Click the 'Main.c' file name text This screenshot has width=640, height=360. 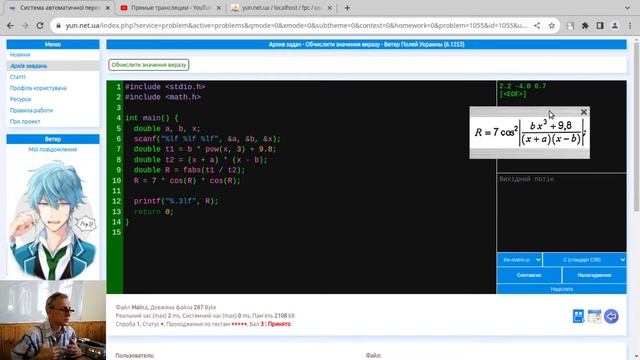click(140, 307)
